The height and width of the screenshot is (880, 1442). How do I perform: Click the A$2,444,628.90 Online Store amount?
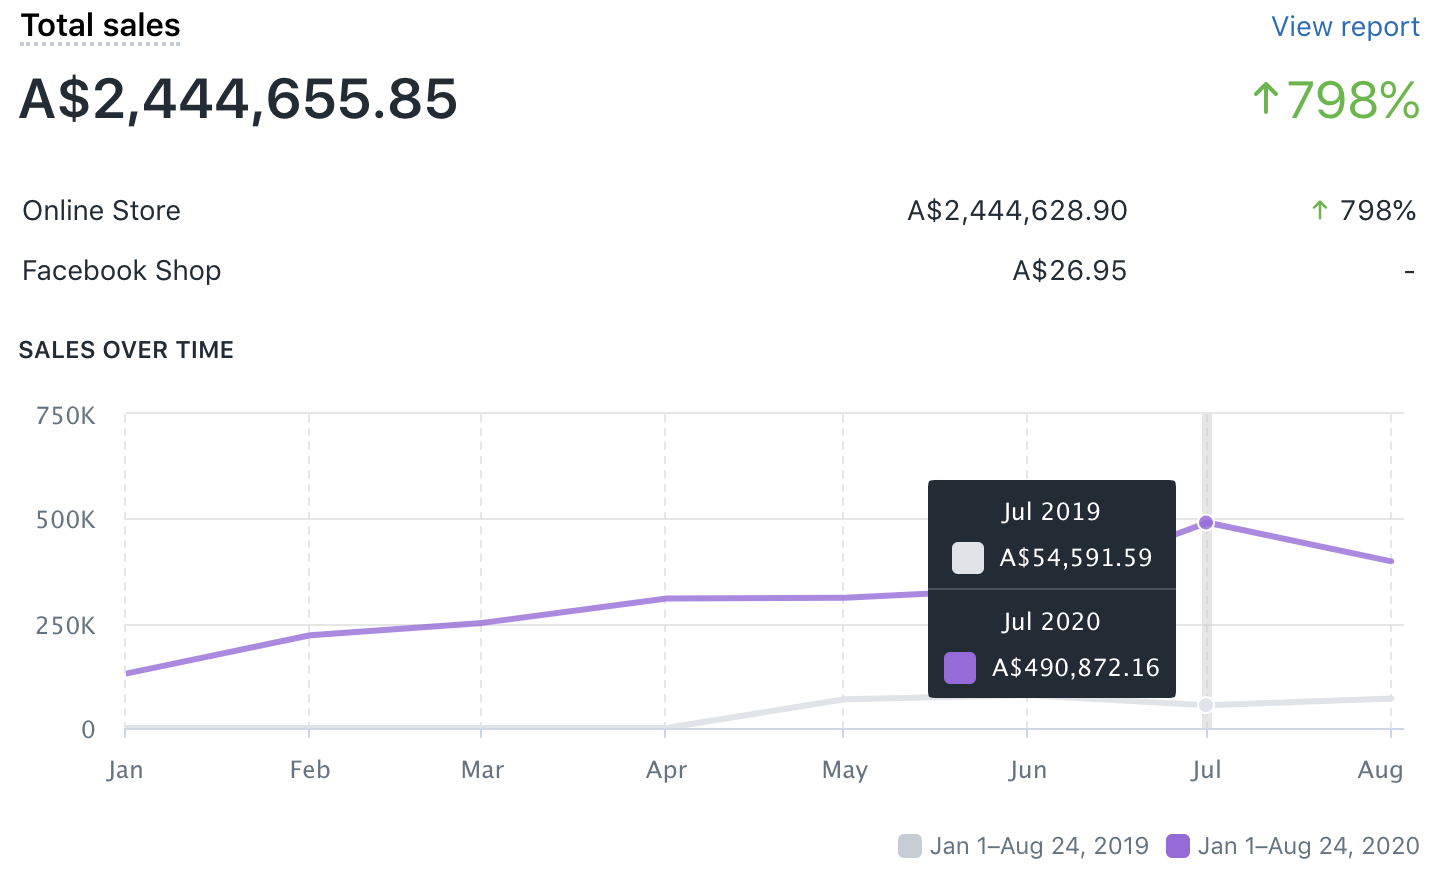1017,211
